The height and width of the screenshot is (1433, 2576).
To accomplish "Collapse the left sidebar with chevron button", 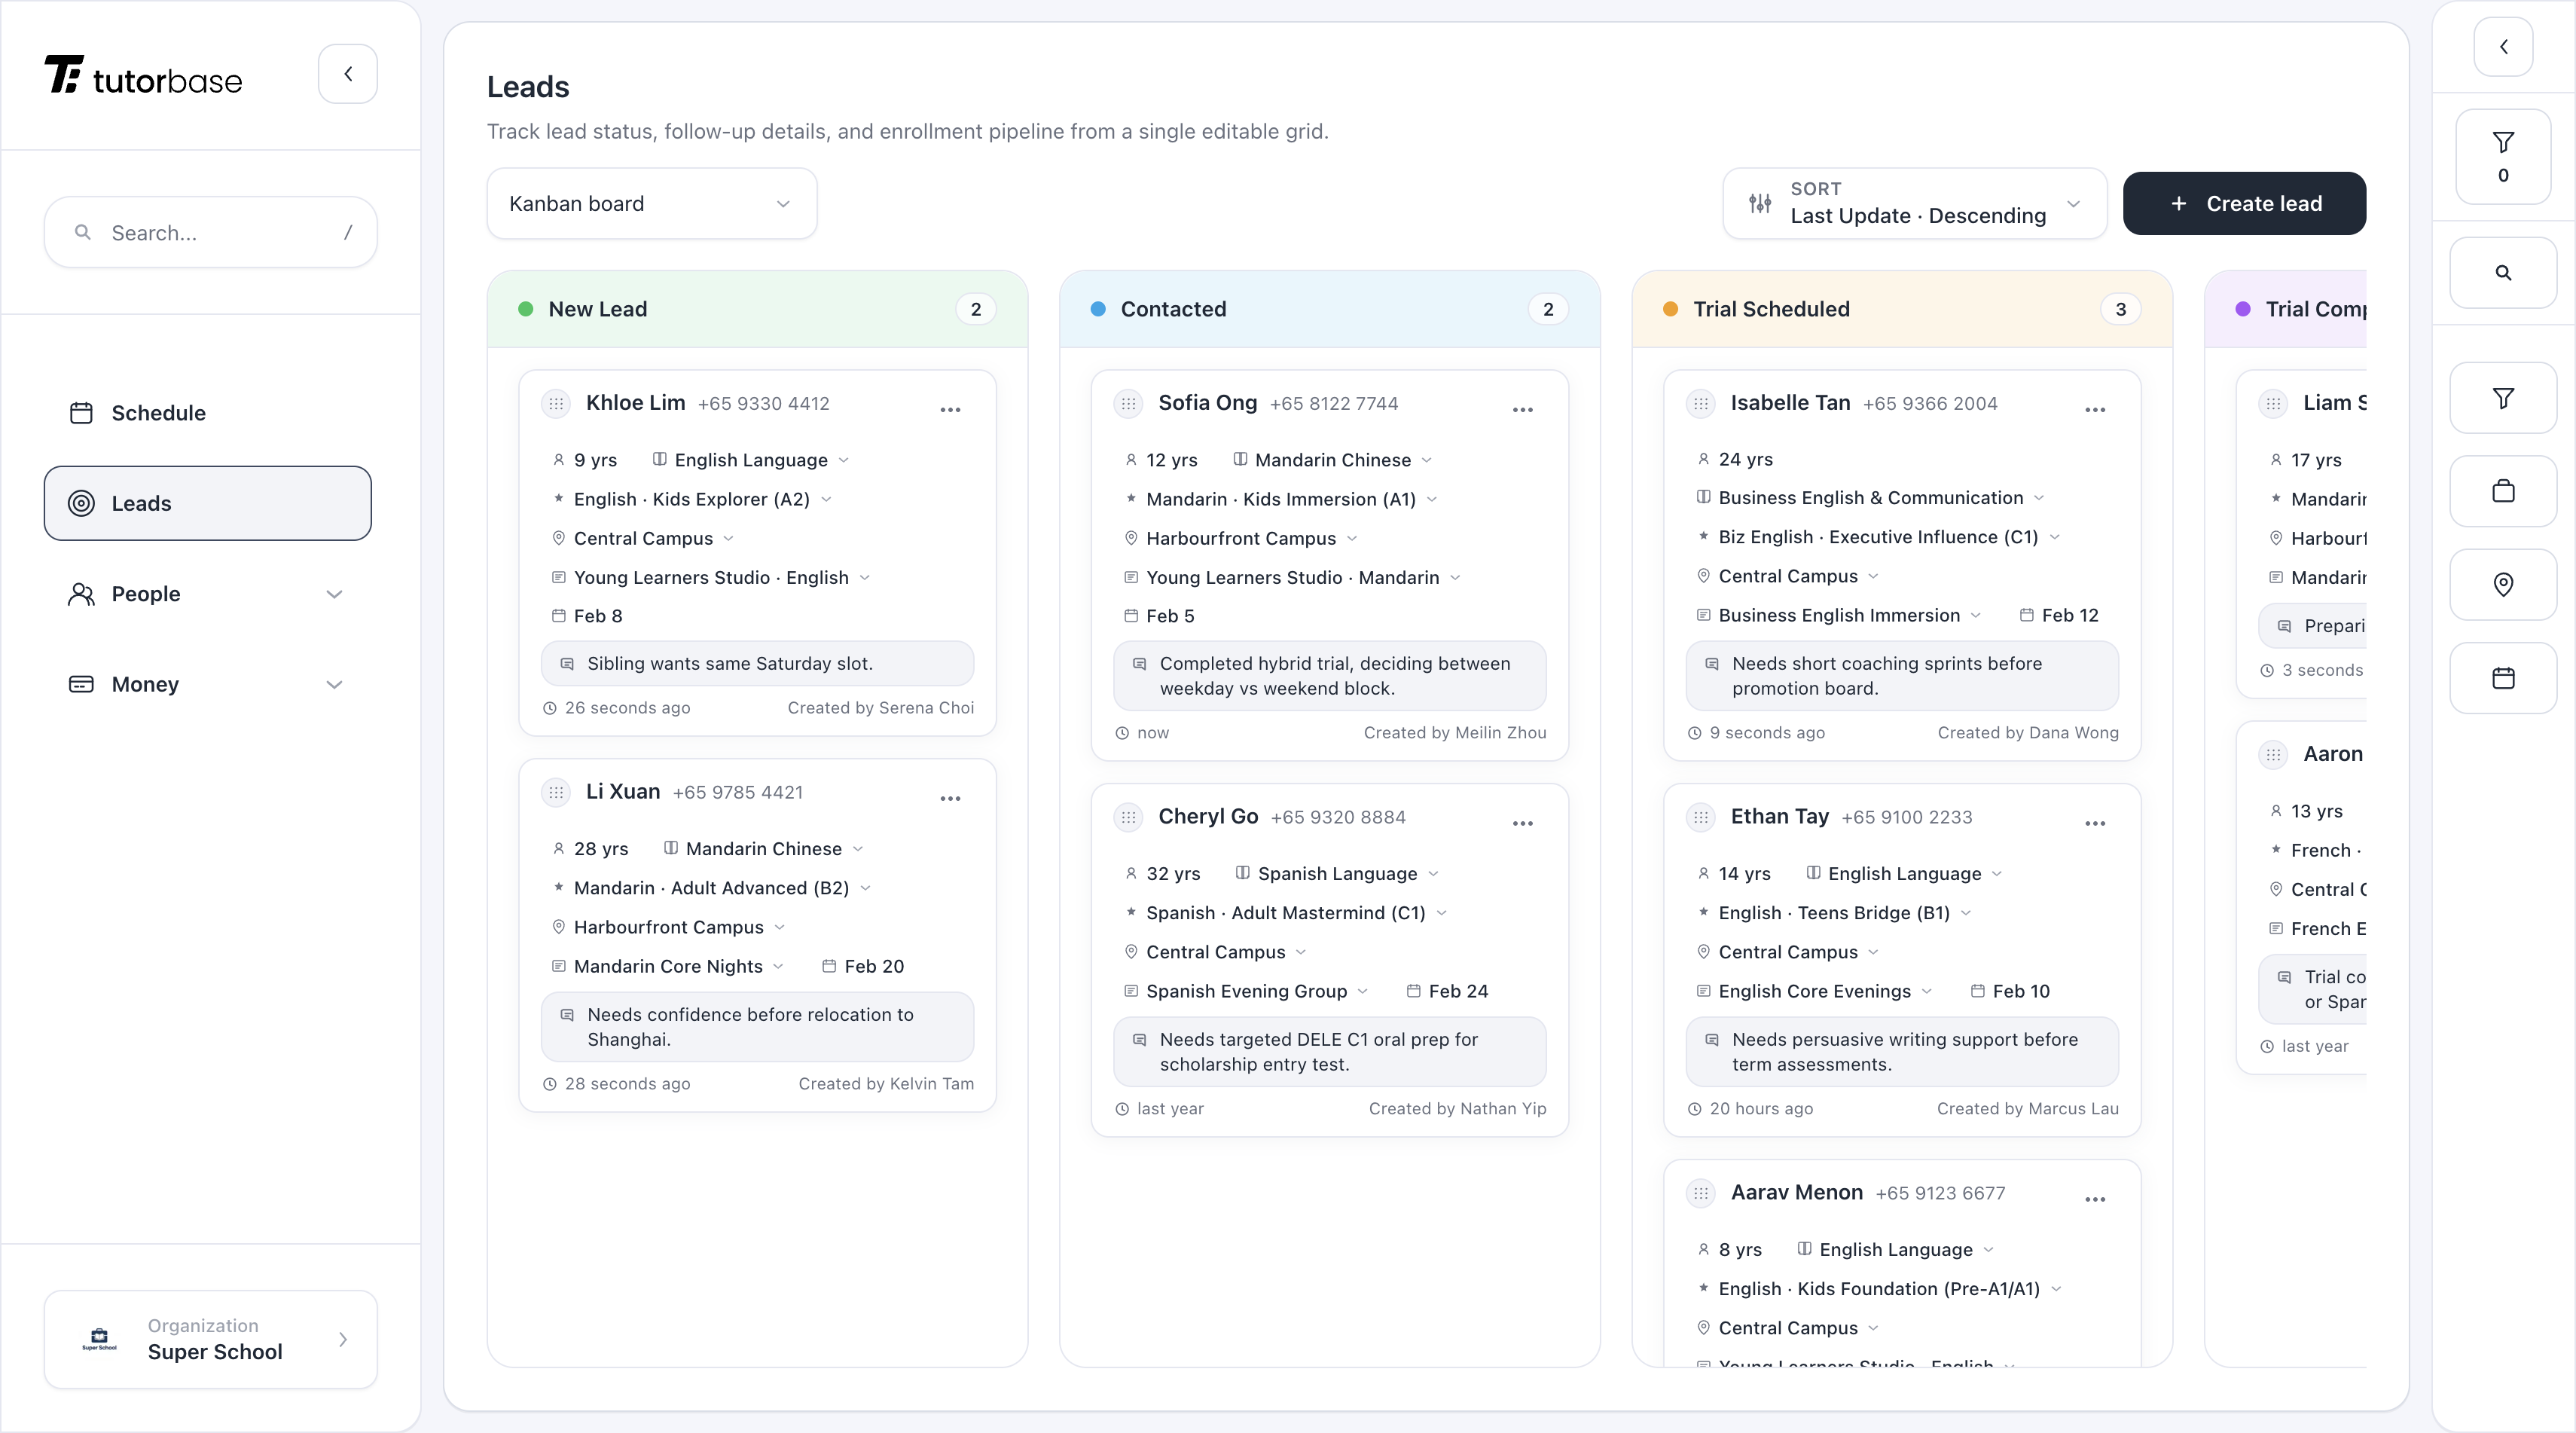I will tap(347, 74).
